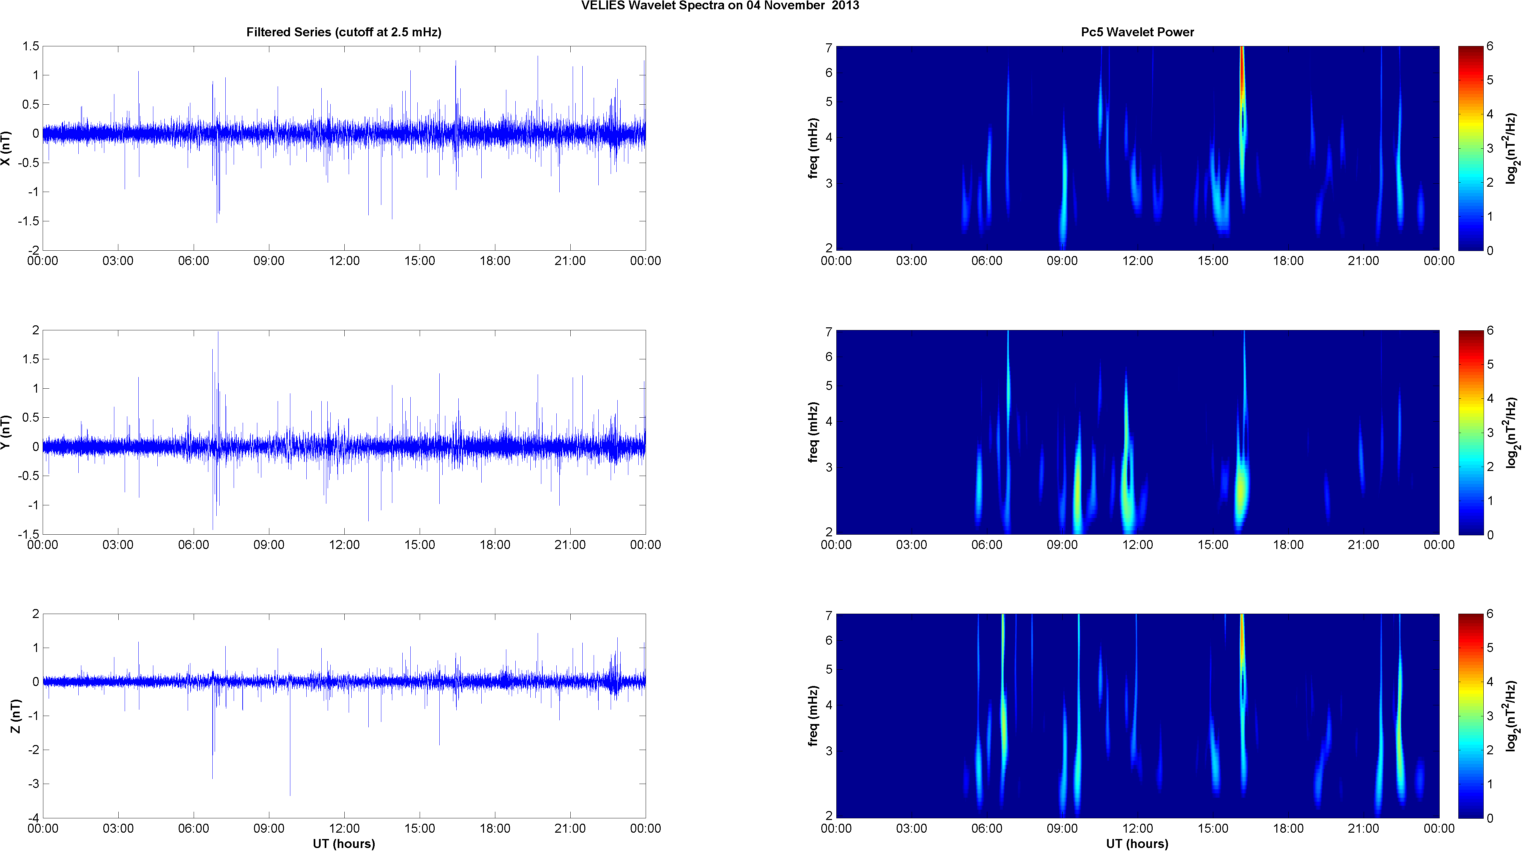Click the 7 frequency tick of X-component spectrum

point(829,47)
